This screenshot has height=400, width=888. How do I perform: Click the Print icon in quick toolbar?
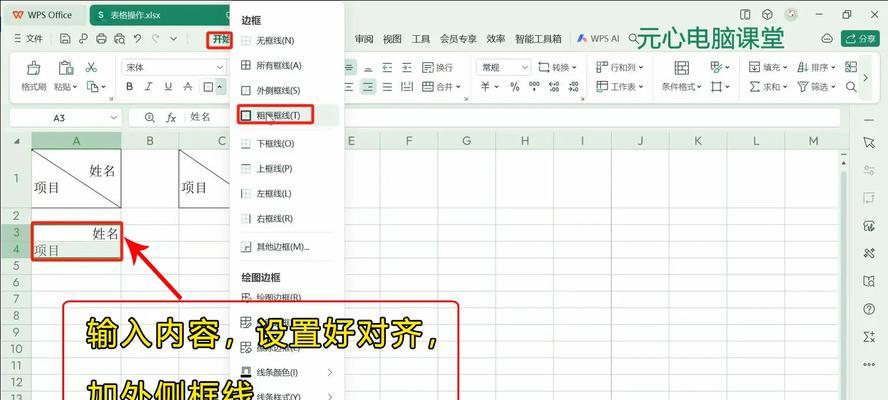[101, 39]
